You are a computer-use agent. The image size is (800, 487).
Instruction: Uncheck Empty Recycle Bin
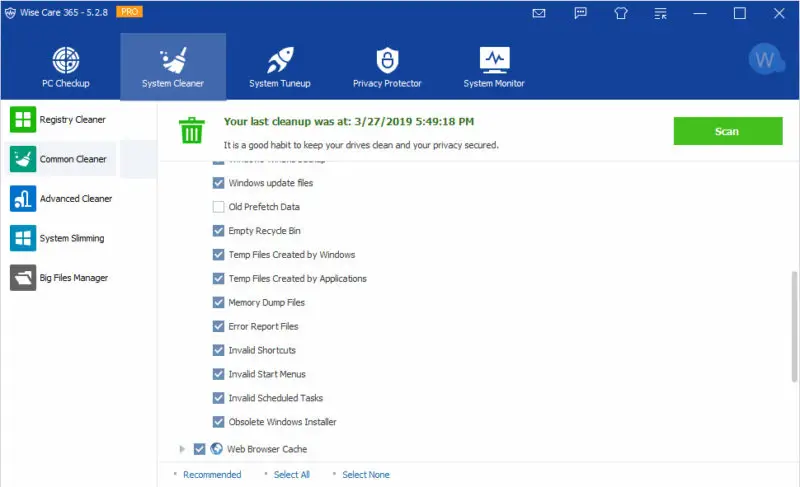pyautogui.click(x=218, y=230)
